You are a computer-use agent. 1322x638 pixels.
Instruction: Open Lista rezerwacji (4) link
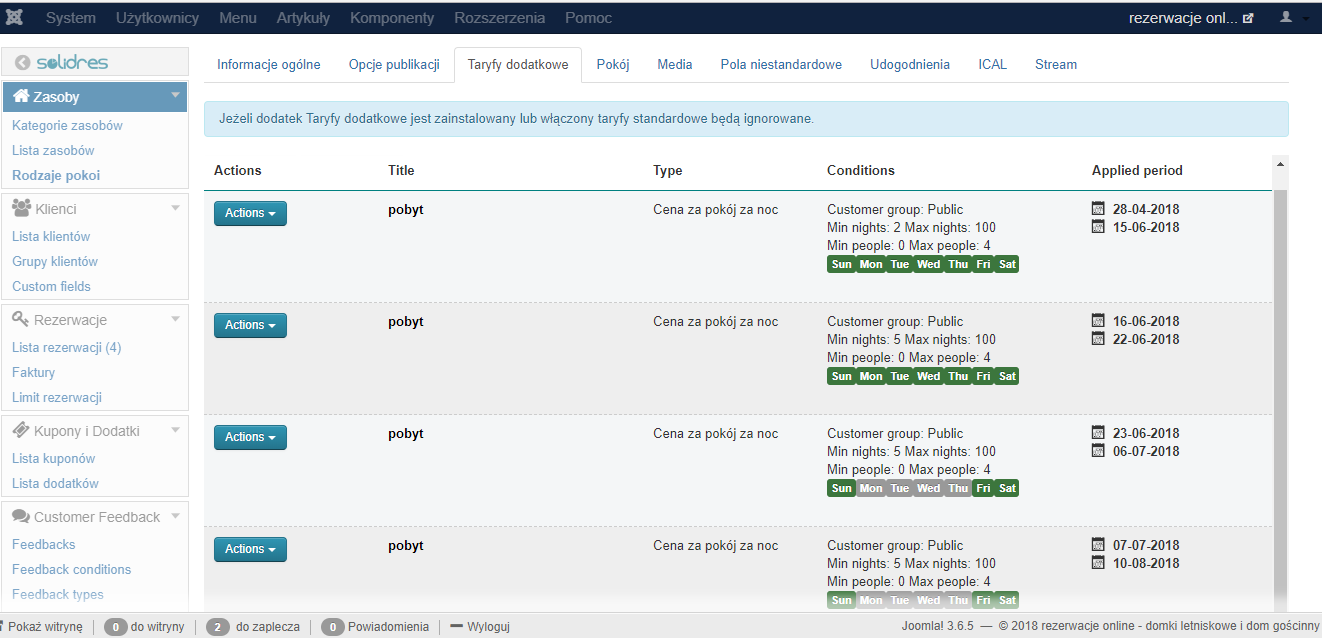coord(66,347)
